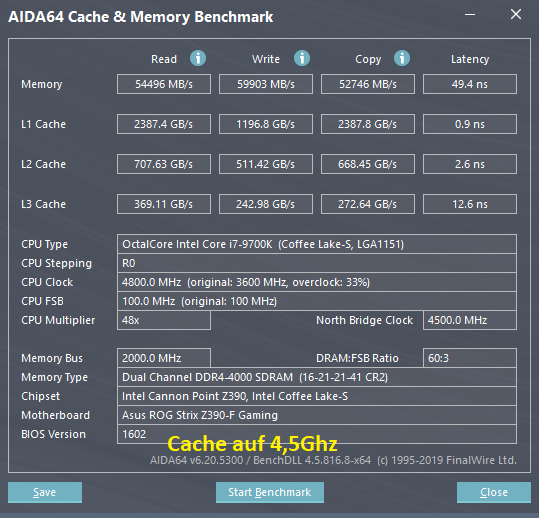Click the Copy info icon

coord(402,58)
